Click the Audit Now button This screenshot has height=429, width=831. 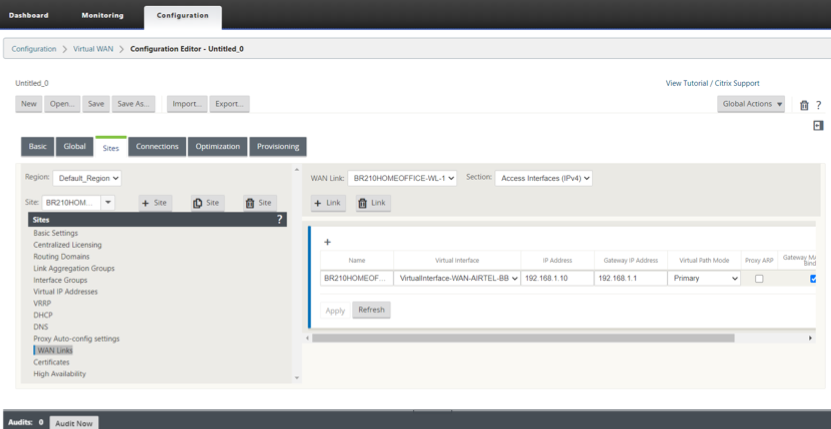(x=74, y=423)
